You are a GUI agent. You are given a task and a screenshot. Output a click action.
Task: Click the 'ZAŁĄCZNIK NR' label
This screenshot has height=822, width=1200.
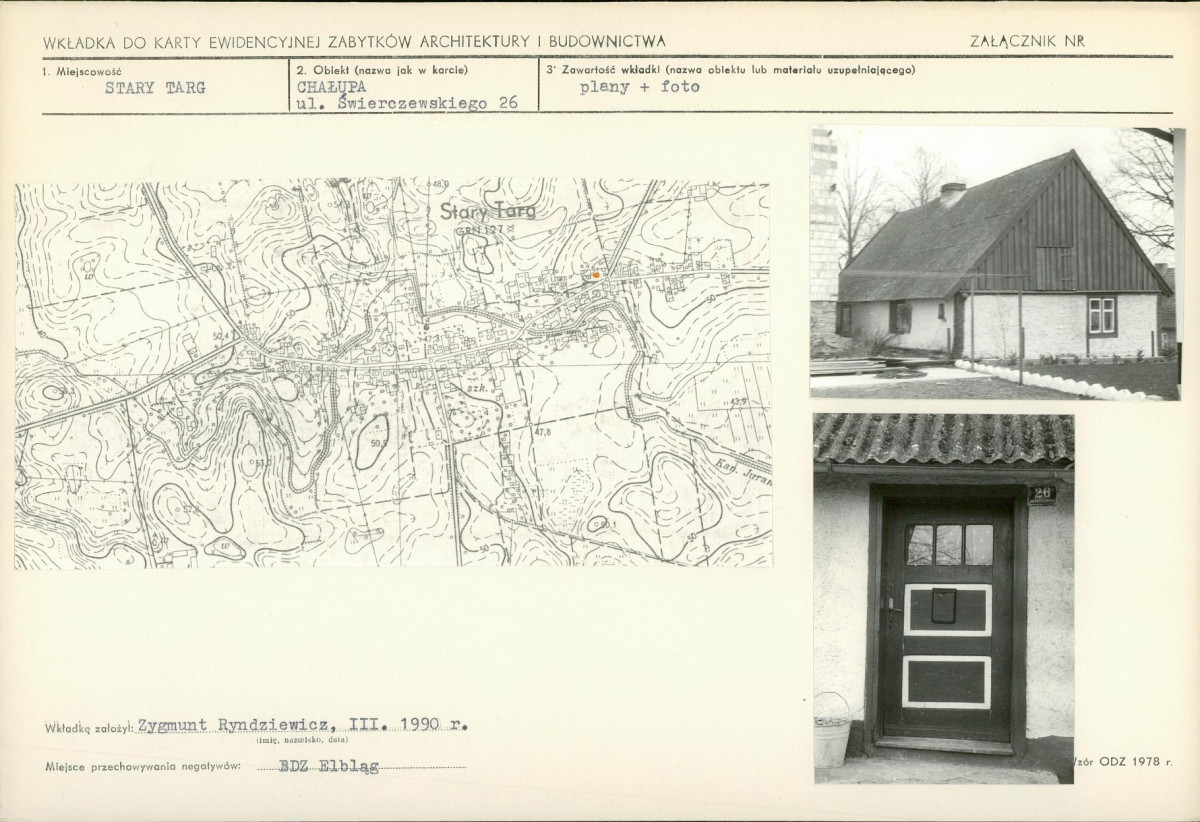point(1027,42)
